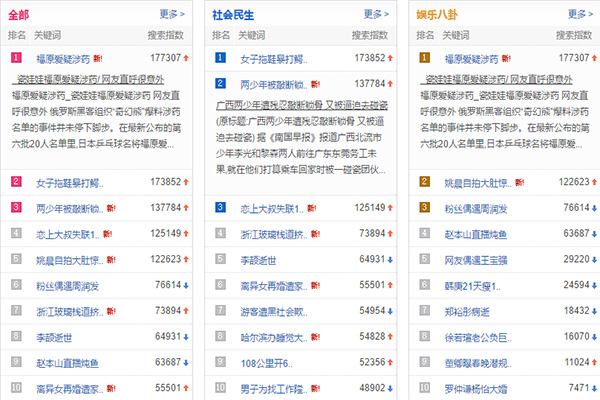The height and width of the screenshot is (400, 600).
Task: Click the brown rank 3 badge in 娱乐八卦
Action: click(425, 207)
